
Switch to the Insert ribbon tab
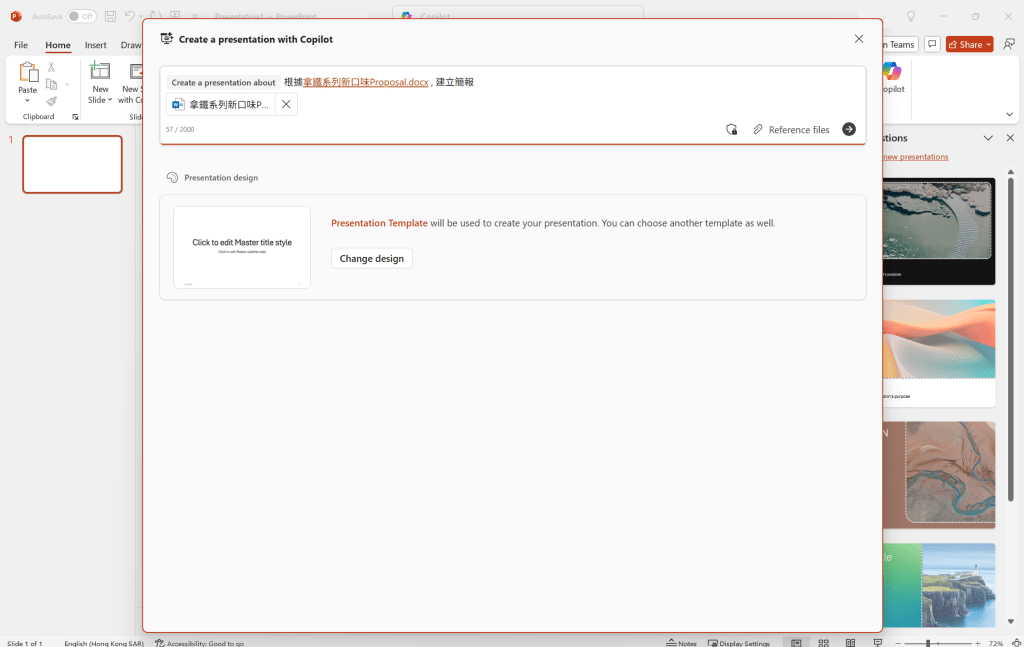pos(95,45)
